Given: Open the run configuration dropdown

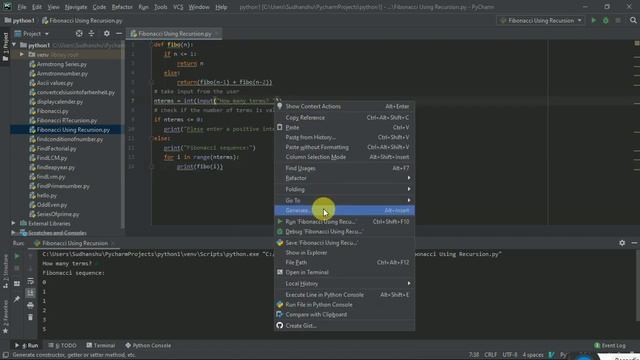Looking at the screenshot, I should click(x=541, y=20).
